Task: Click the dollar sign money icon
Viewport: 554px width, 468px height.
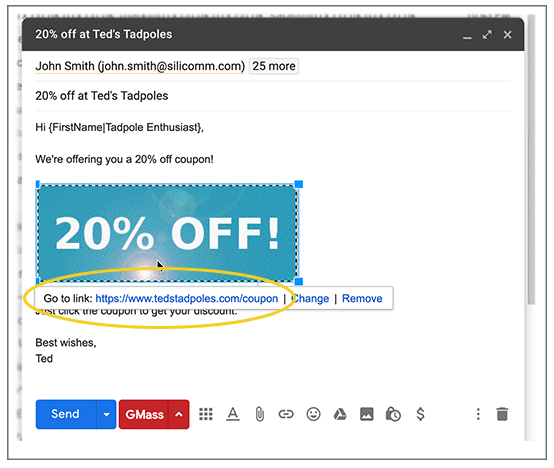Action: pyautogui.click(x=420, y=414)
